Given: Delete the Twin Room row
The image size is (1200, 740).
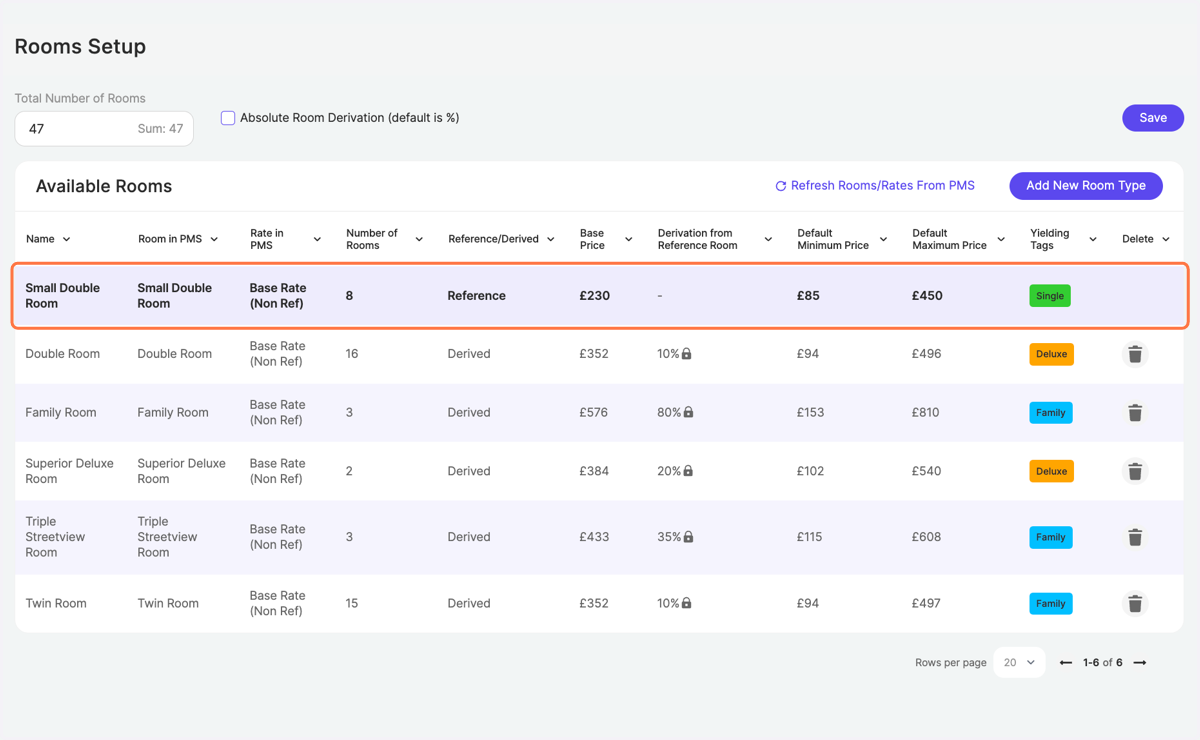Looking at the screenshot, I should click(1135, 603).
